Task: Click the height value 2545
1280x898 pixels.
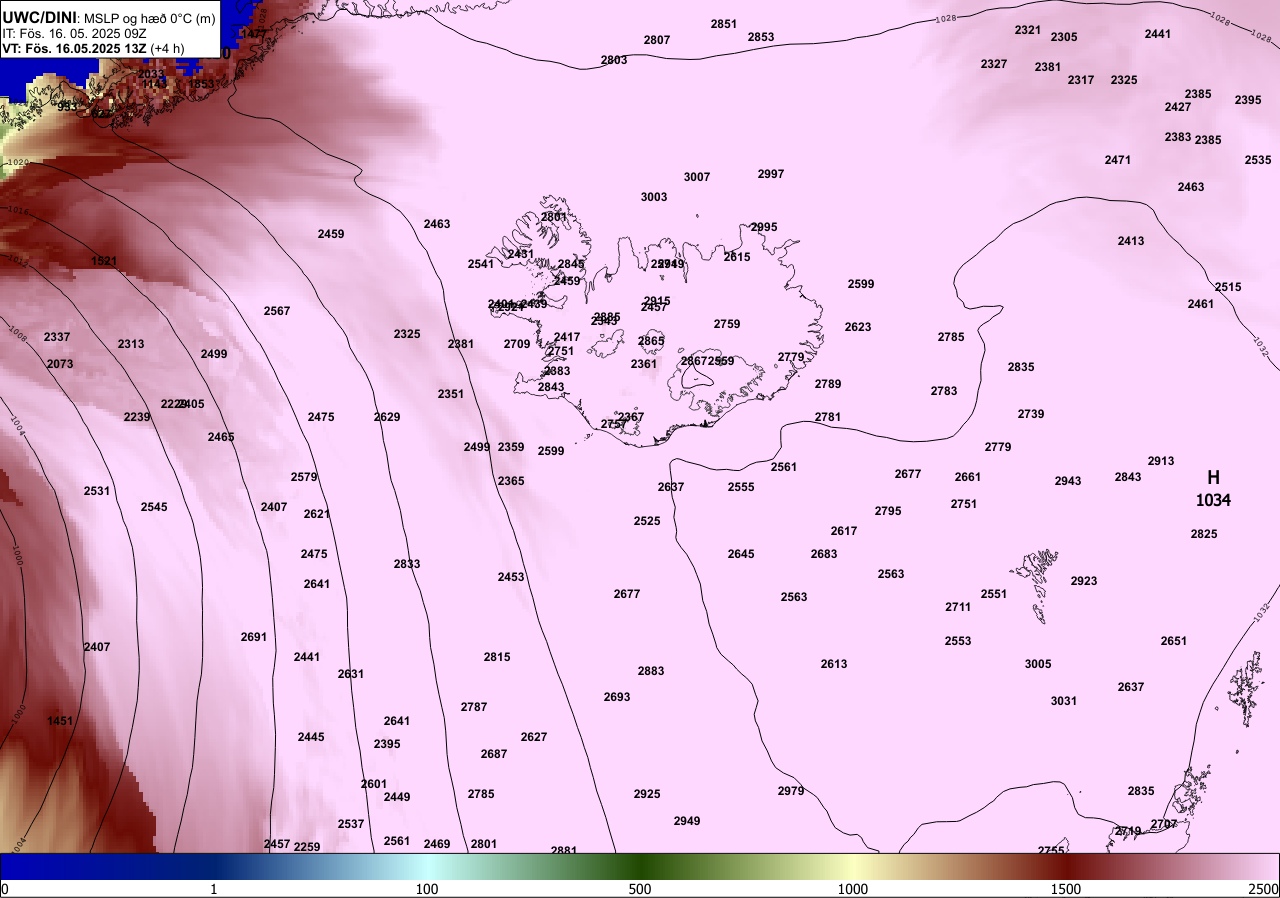Action: pos(154,507)
